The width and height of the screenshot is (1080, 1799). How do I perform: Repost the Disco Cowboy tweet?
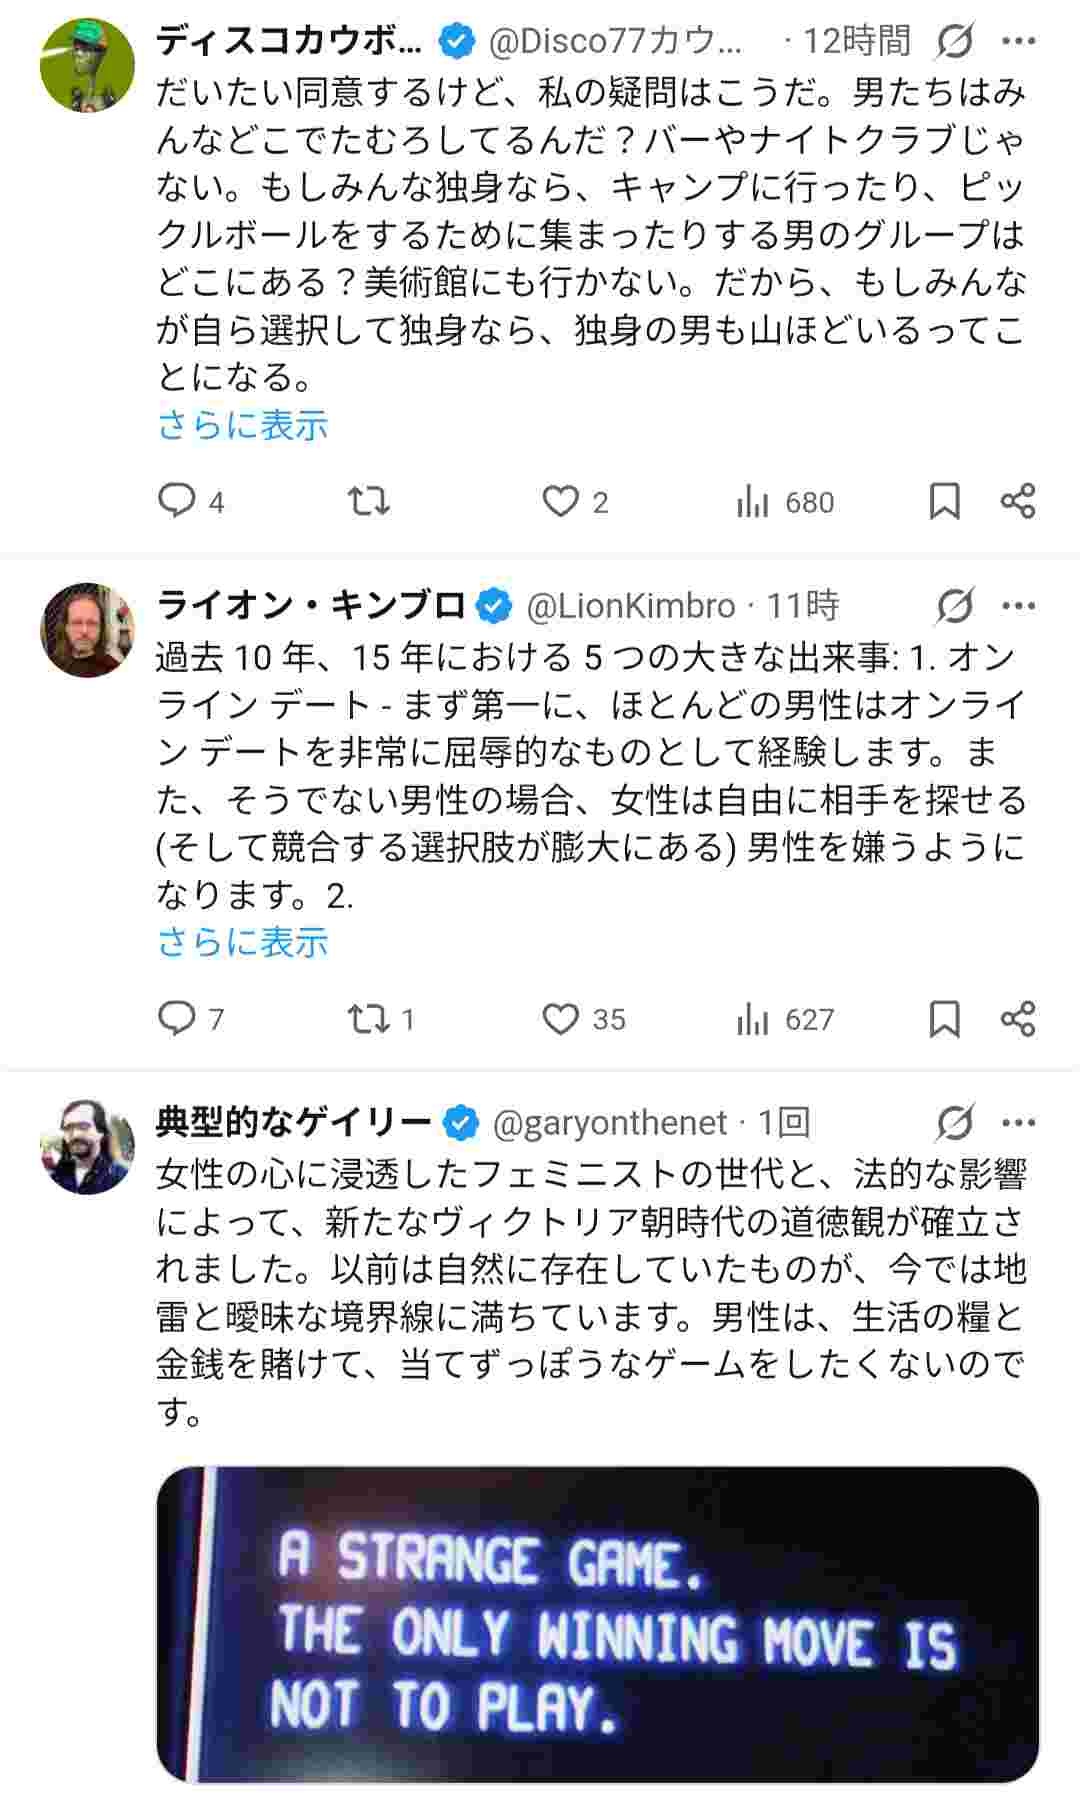[368, 501]
